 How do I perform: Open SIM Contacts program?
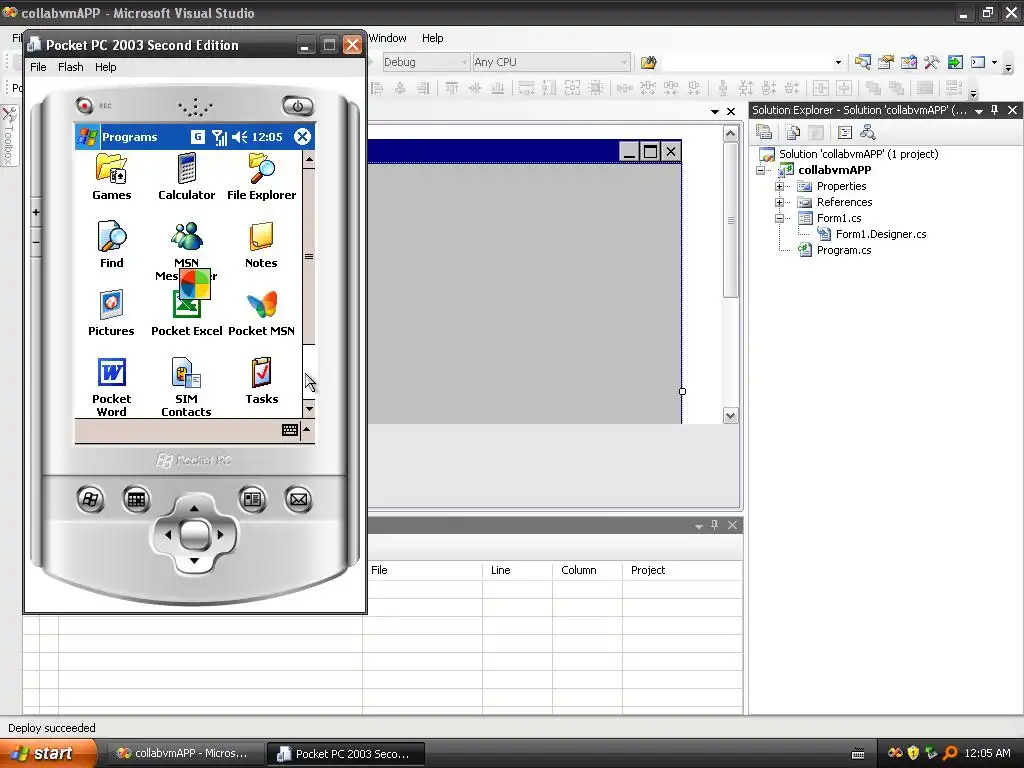tap(186, 385)
